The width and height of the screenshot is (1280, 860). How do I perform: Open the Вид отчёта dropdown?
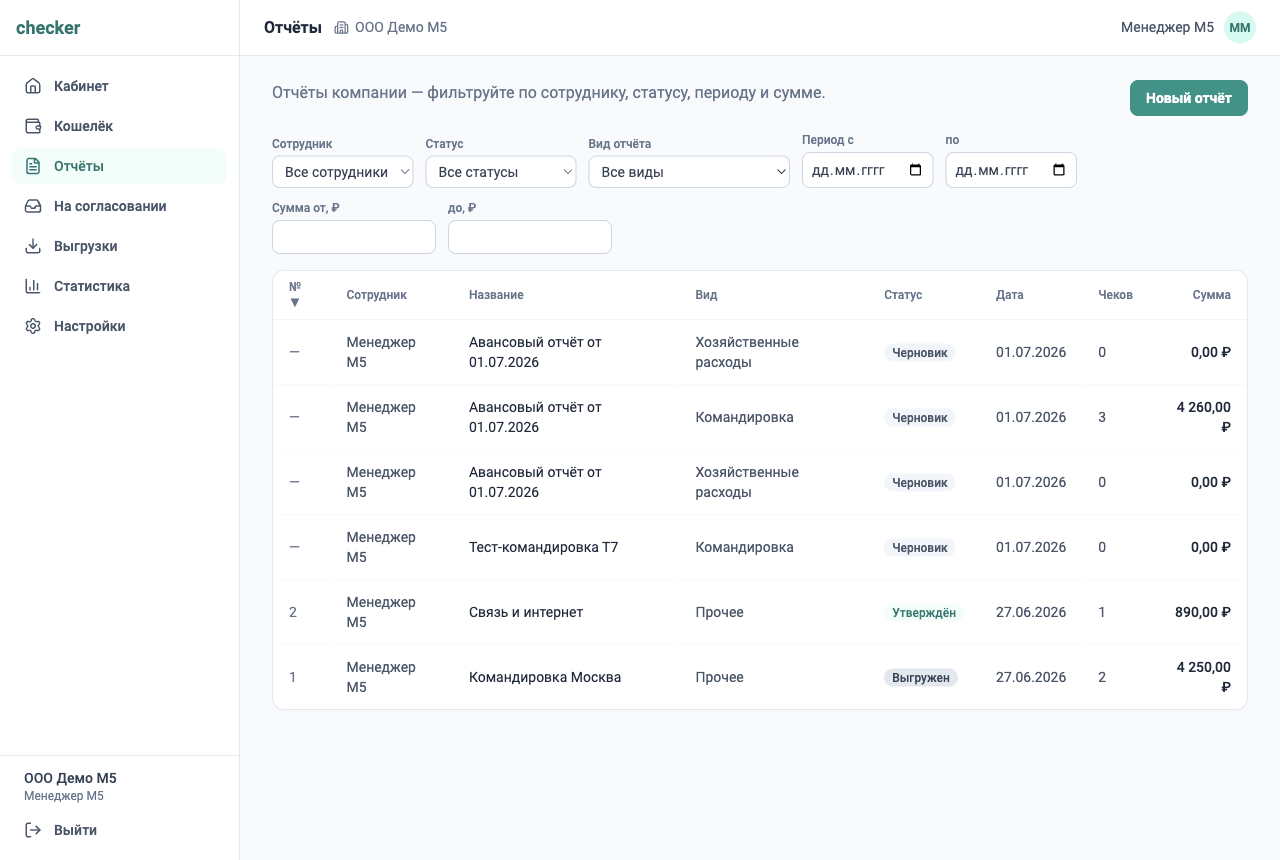690,172
